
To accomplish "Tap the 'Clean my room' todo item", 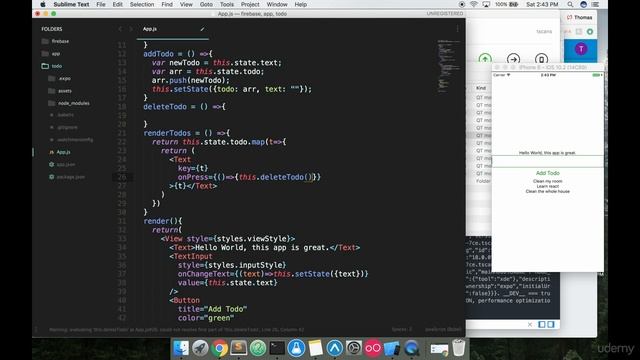I will (548, 181).
